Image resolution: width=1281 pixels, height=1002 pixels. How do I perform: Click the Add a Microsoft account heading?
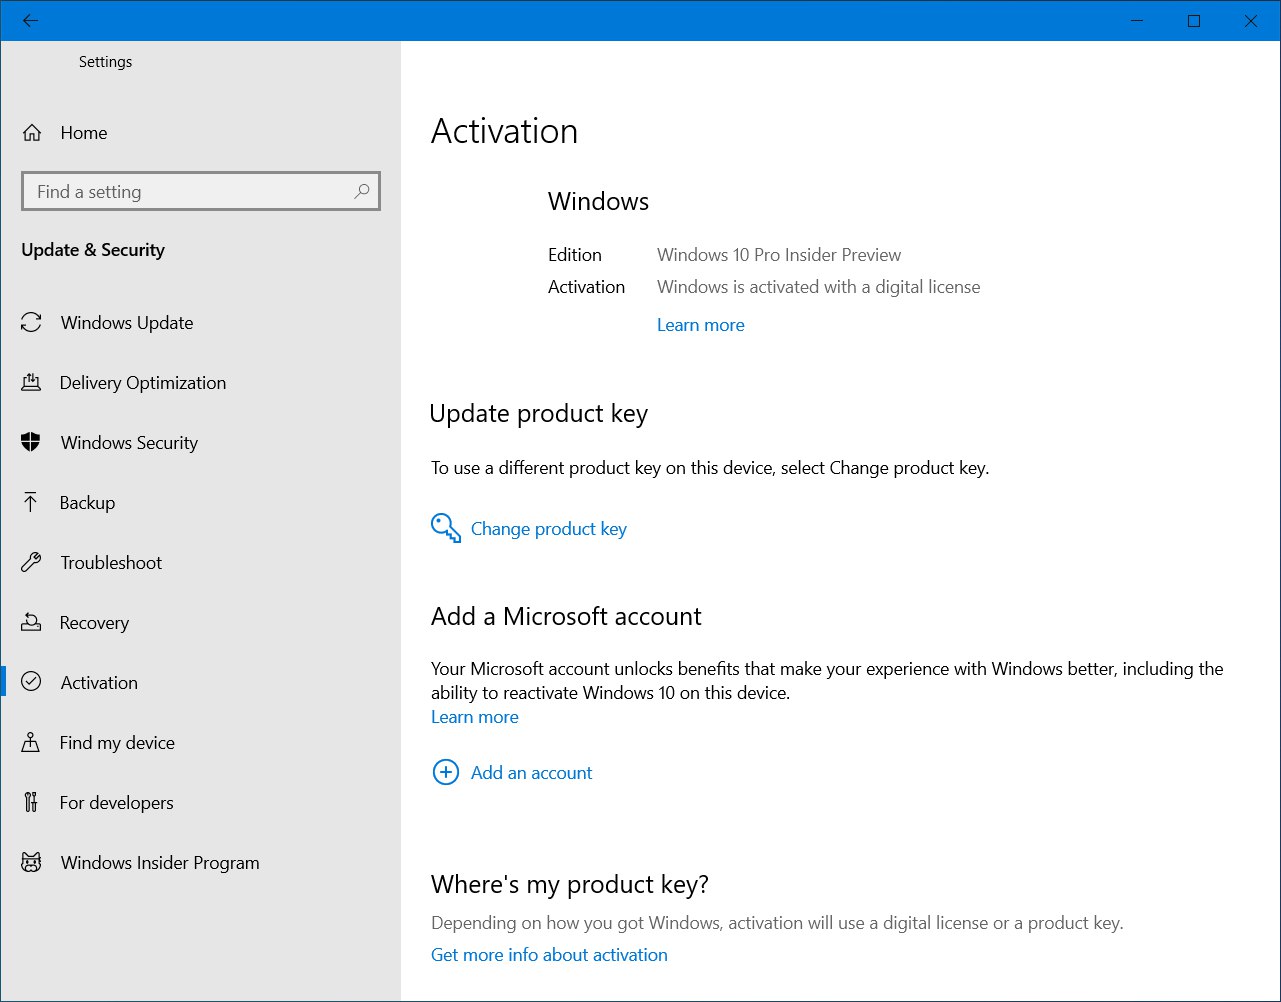click(566, 616)
